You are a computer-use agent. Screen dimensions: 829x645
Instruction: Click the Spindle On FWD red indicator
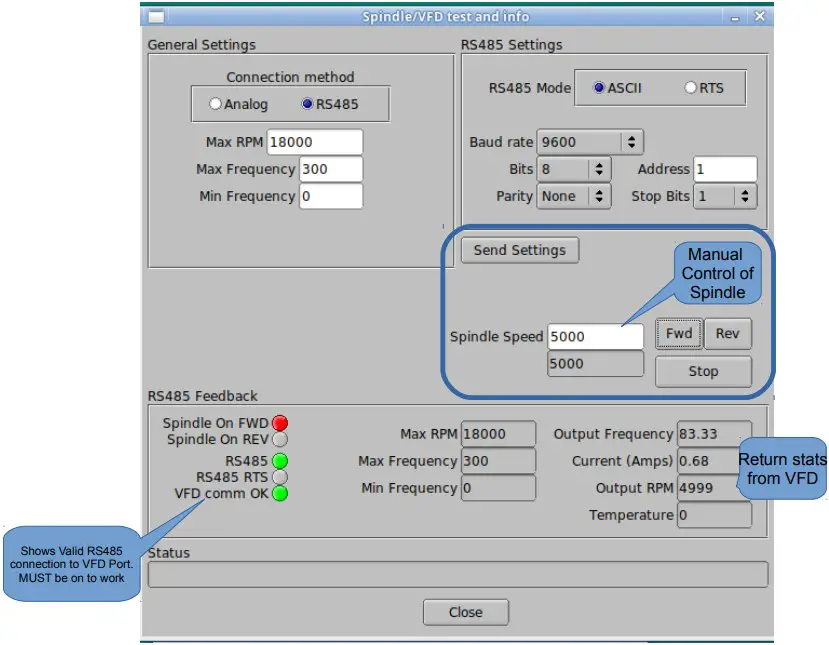coord(280,423)
